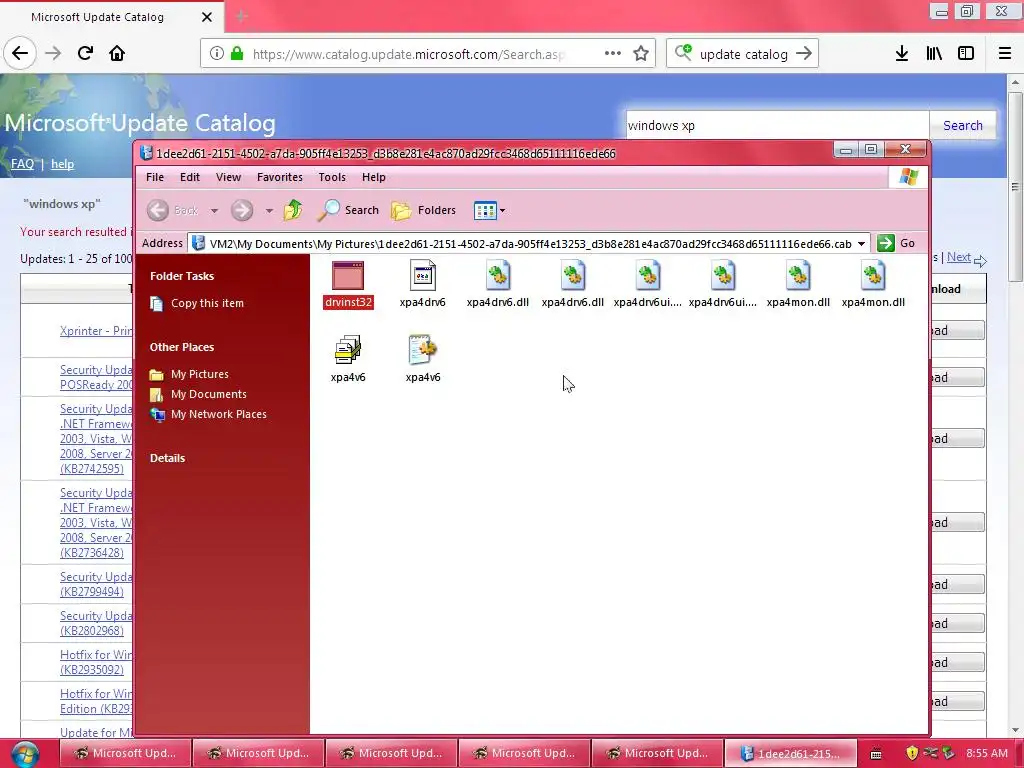Select the xpa4v6 file with printer icon
Image resolution: width=1024 pixels, height=768 pixels.
347,350
